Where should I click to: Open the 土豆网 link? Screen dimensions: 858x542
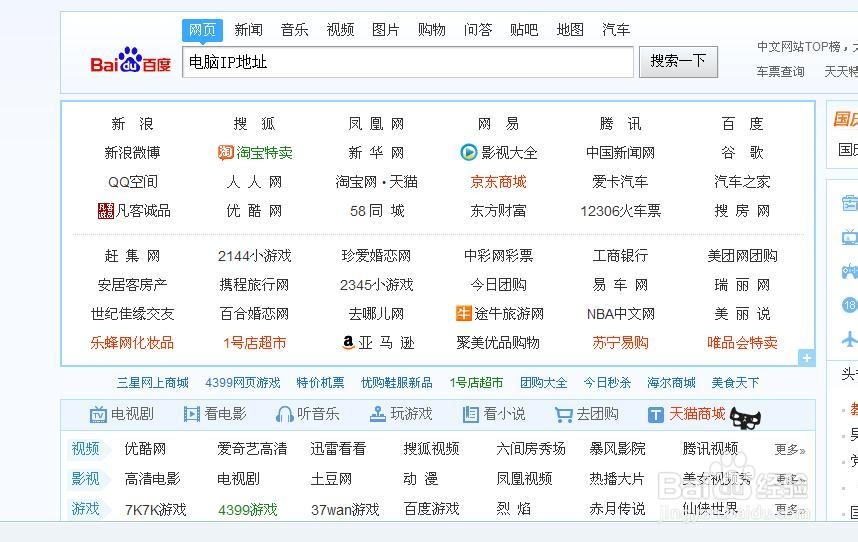coord(331,479)
